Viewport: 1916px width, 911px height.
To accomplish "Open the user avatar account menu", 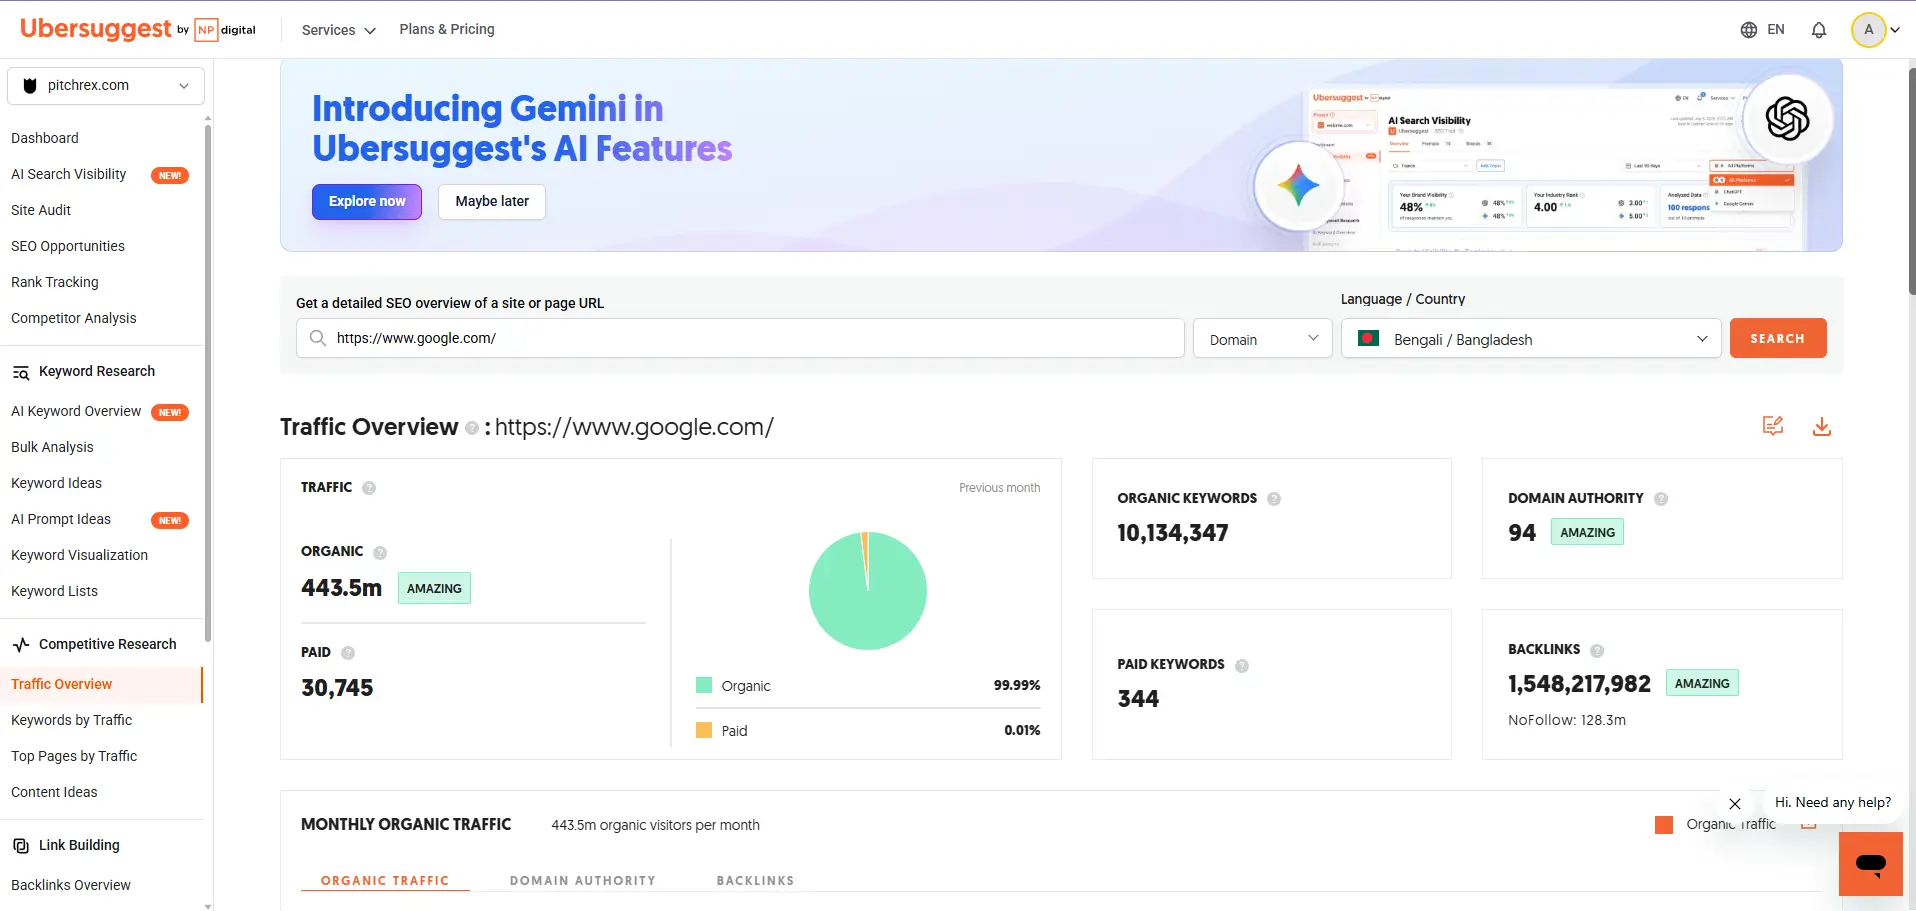I will click(1868, 30).
